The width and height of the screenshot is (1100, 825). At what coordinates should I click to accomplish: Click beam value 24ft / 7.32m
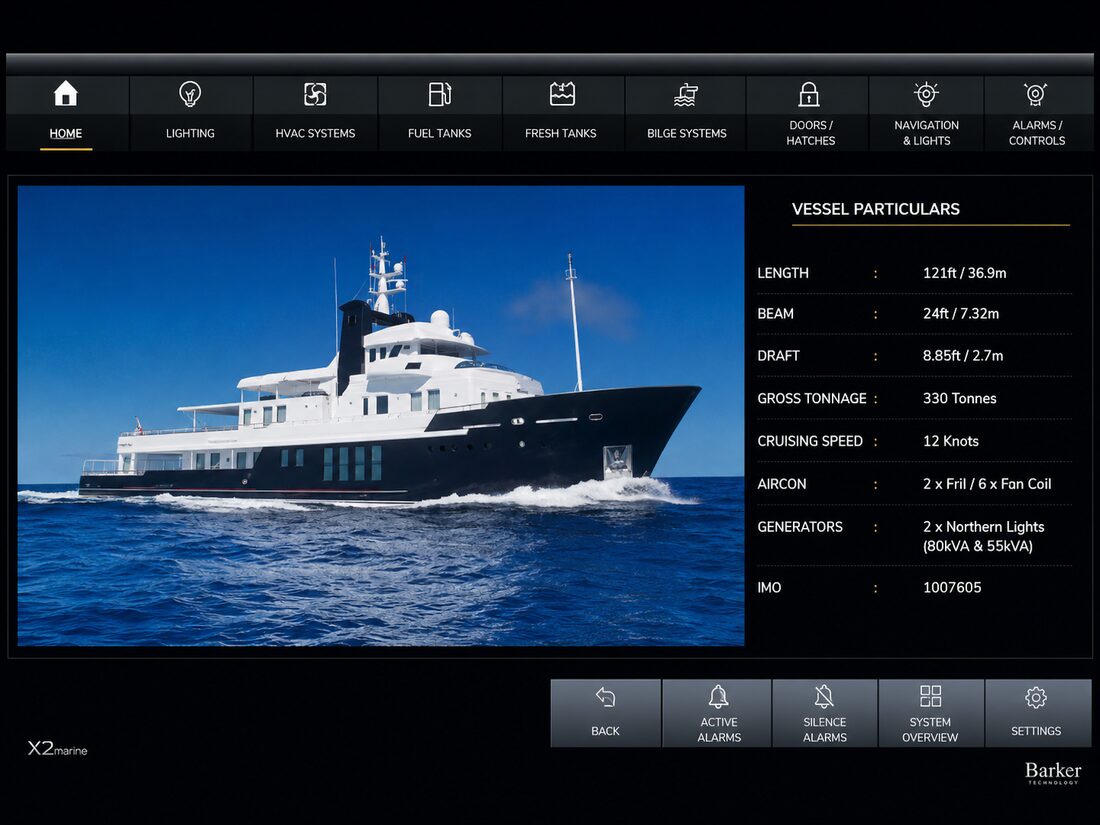(x=961, y=314)
